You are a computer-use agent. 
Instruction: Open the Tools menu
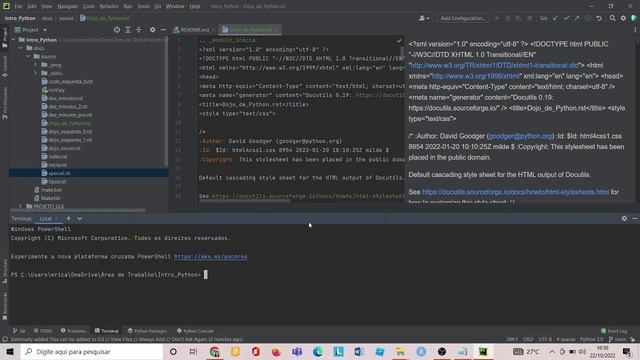143,6
